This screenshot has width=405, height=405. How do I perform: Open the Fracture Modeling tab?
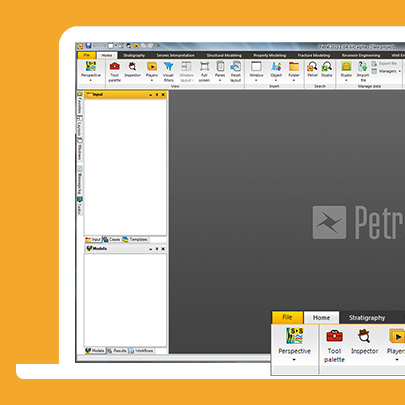tap(314, 55)
